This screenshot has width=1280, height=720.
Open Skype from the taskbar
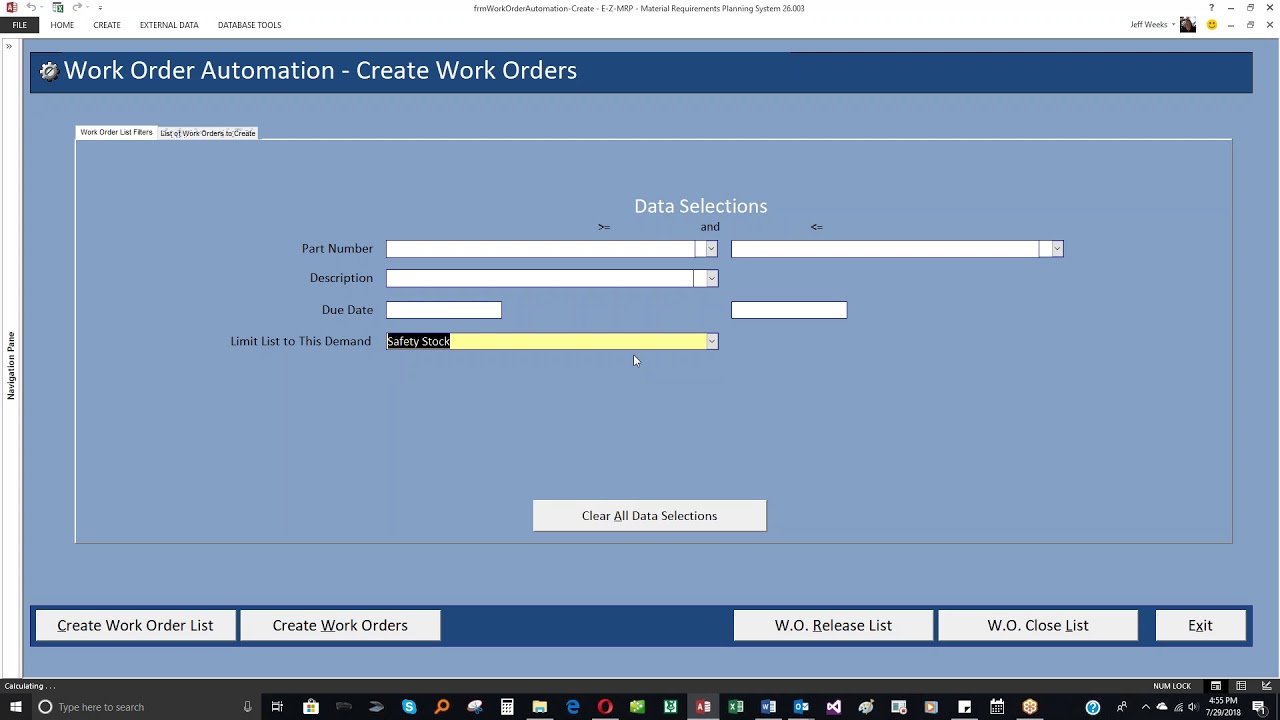(409, 707)
